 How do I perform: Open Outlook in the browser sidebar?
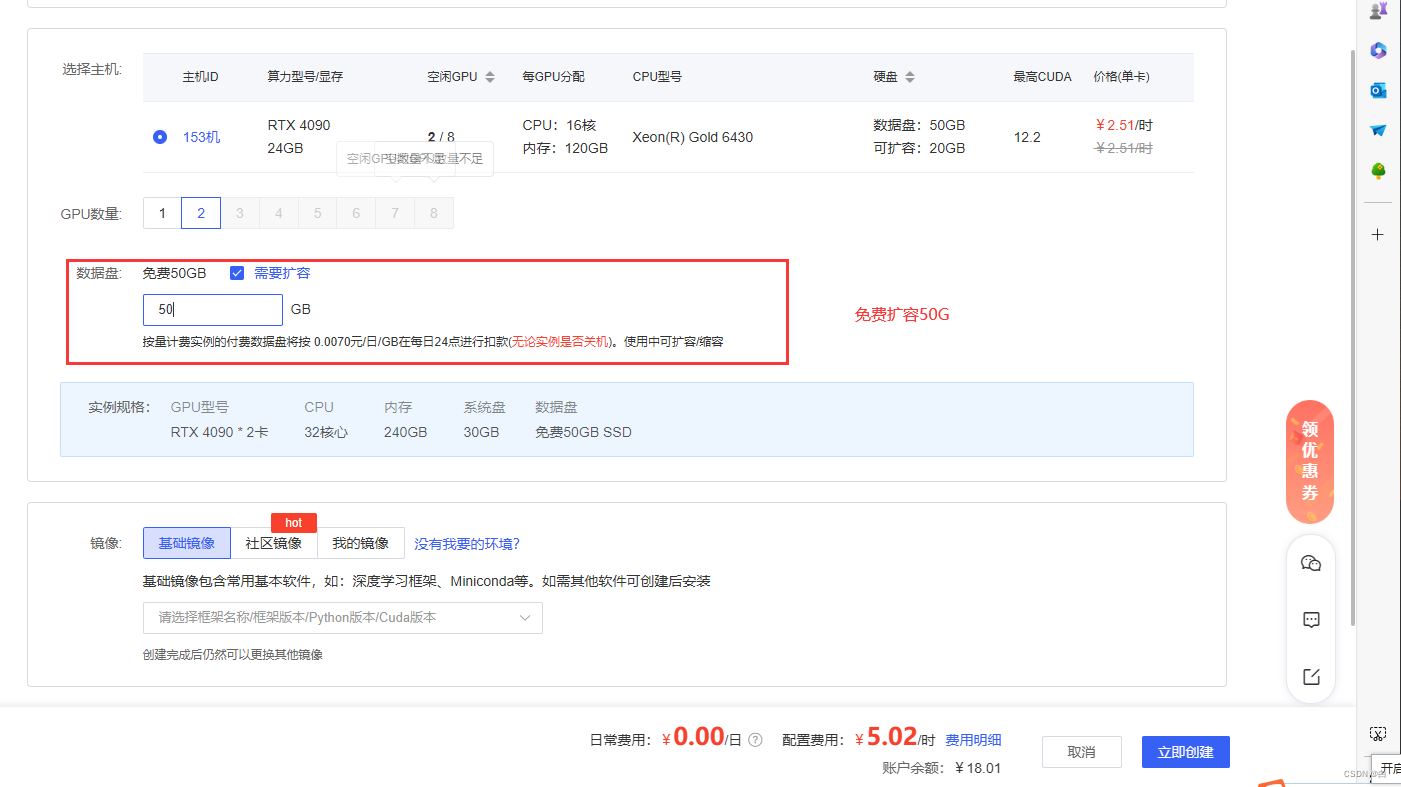1378,91
